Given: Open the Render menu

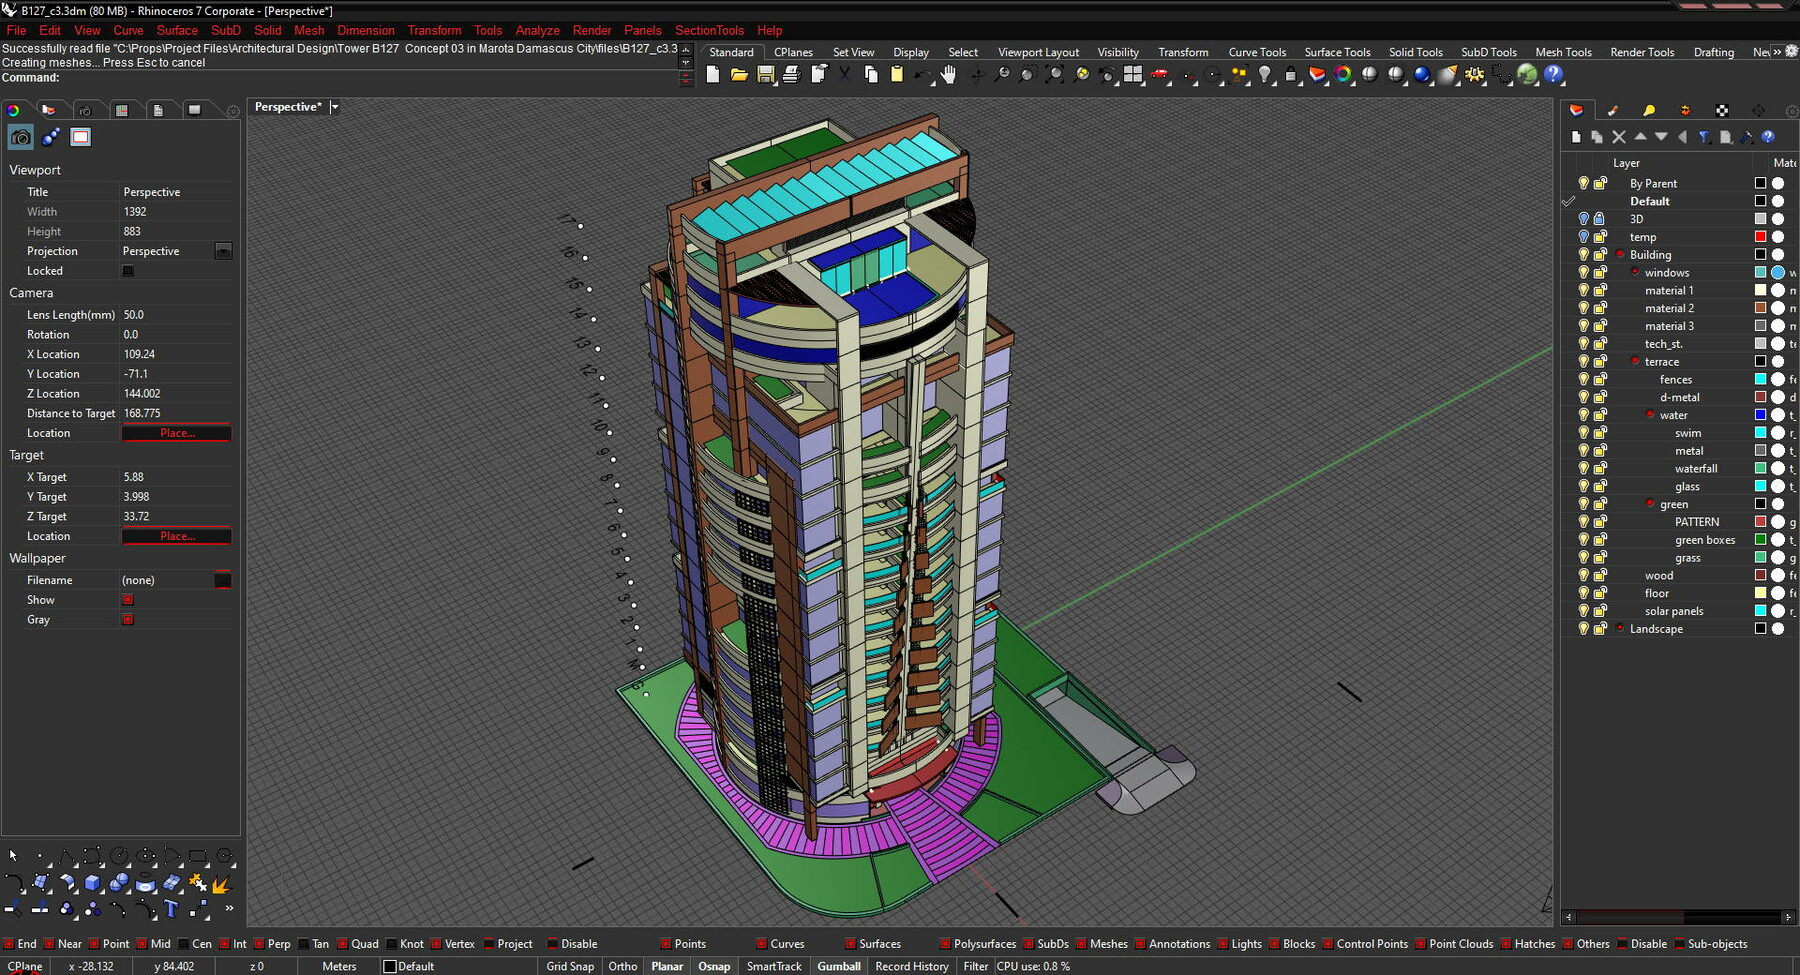Looking at the screenshot, I should (591, 30).
